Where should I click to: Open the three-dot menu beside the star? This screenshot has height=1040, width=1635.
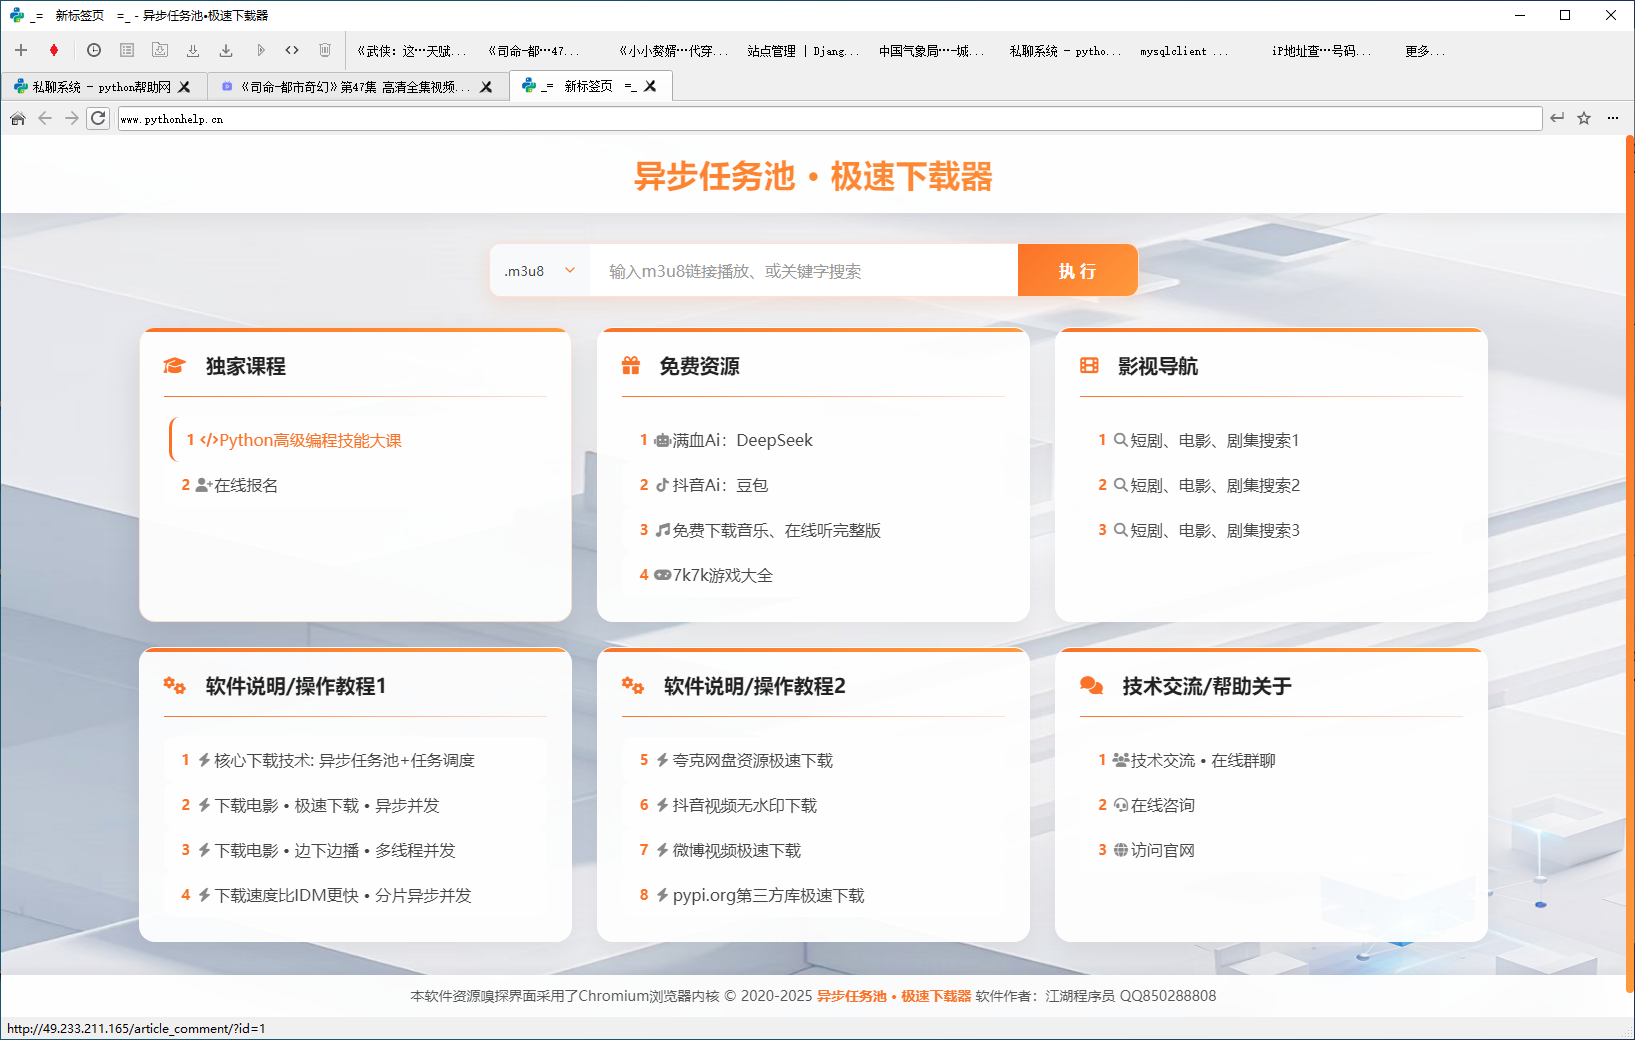click(x=1612, y=118)
